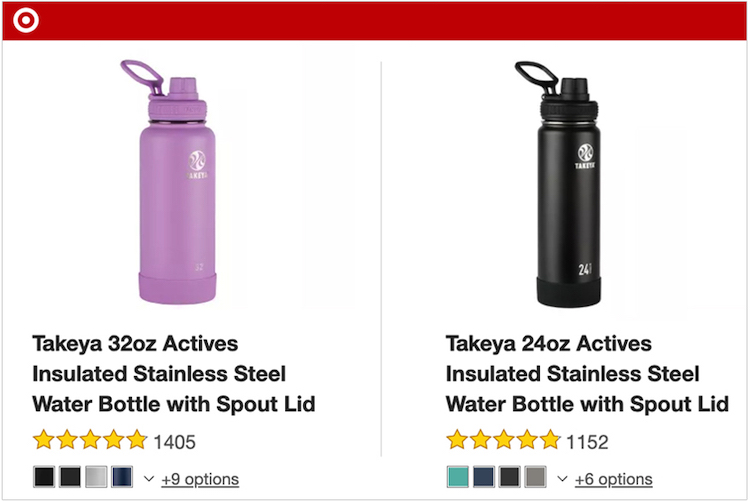Select the teal swatch for the 24oz bottle
This screenshot has height=502, width=750.
(x=458, y=477)
